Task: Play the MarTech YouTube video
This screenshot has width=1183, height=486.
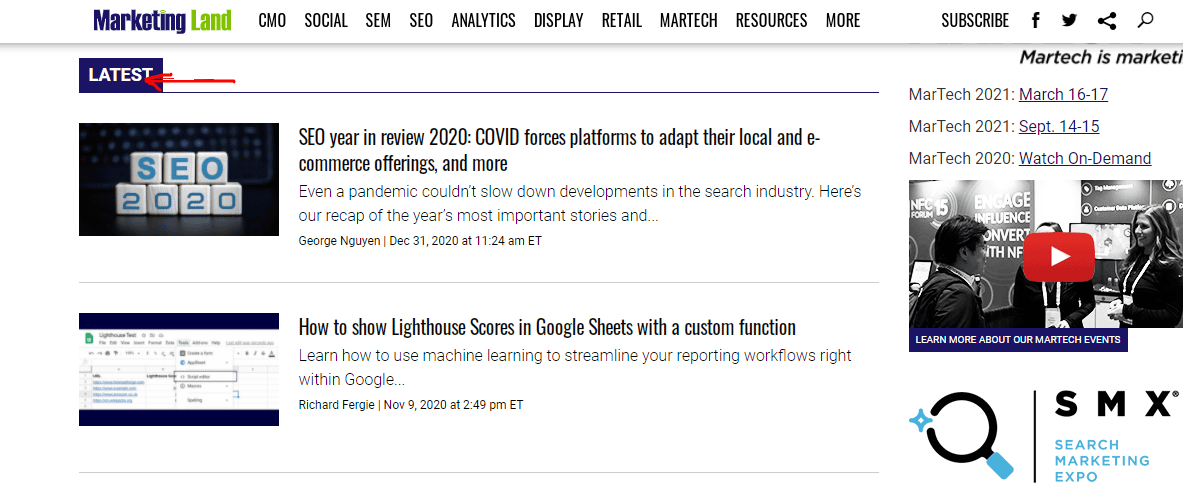Action: pyautogui.click(x=1059, y=257)
